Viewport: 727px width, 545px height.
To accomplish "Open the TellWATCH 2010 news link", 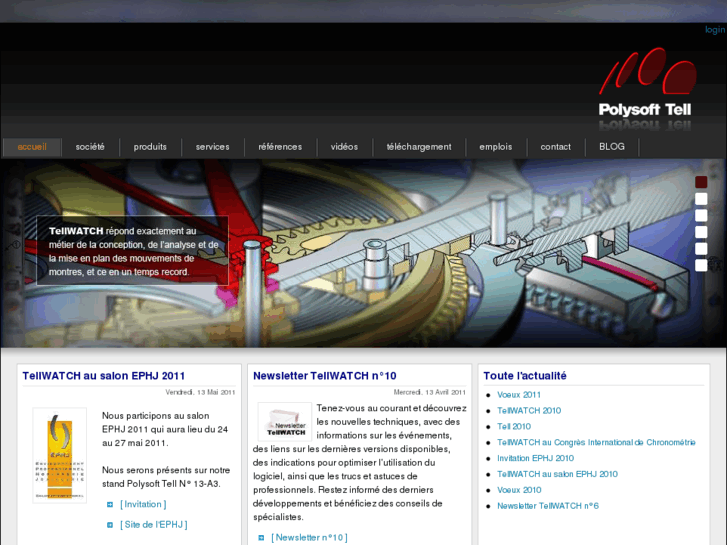I will 529,410.
